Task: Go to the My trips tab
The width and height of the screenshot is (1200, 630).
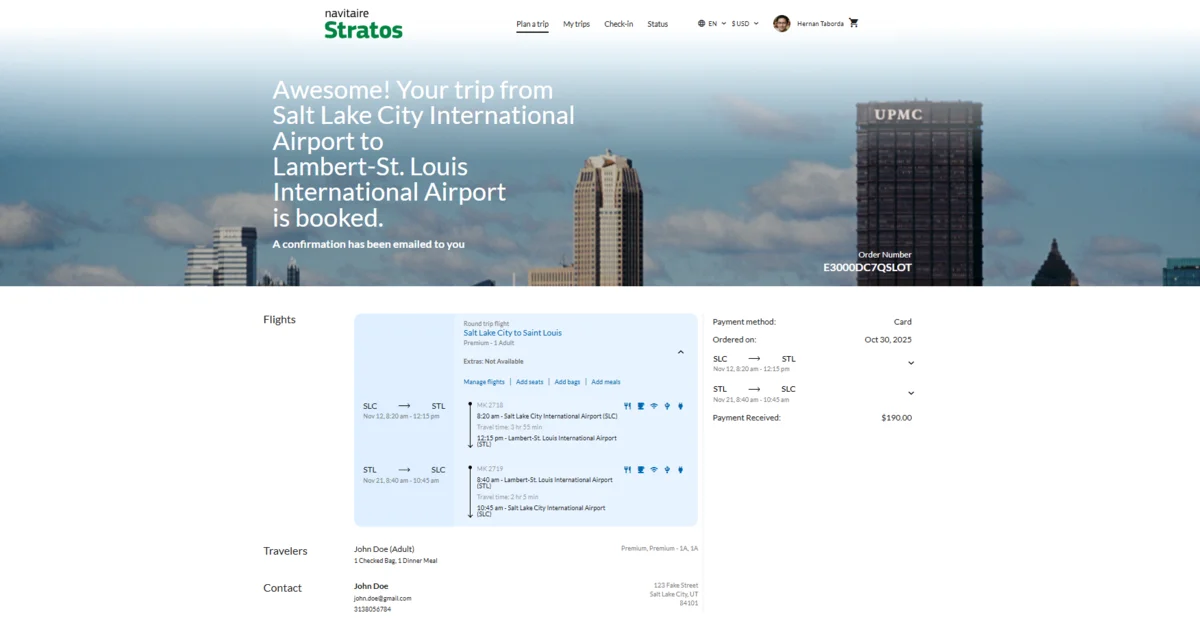Action: 576,24
